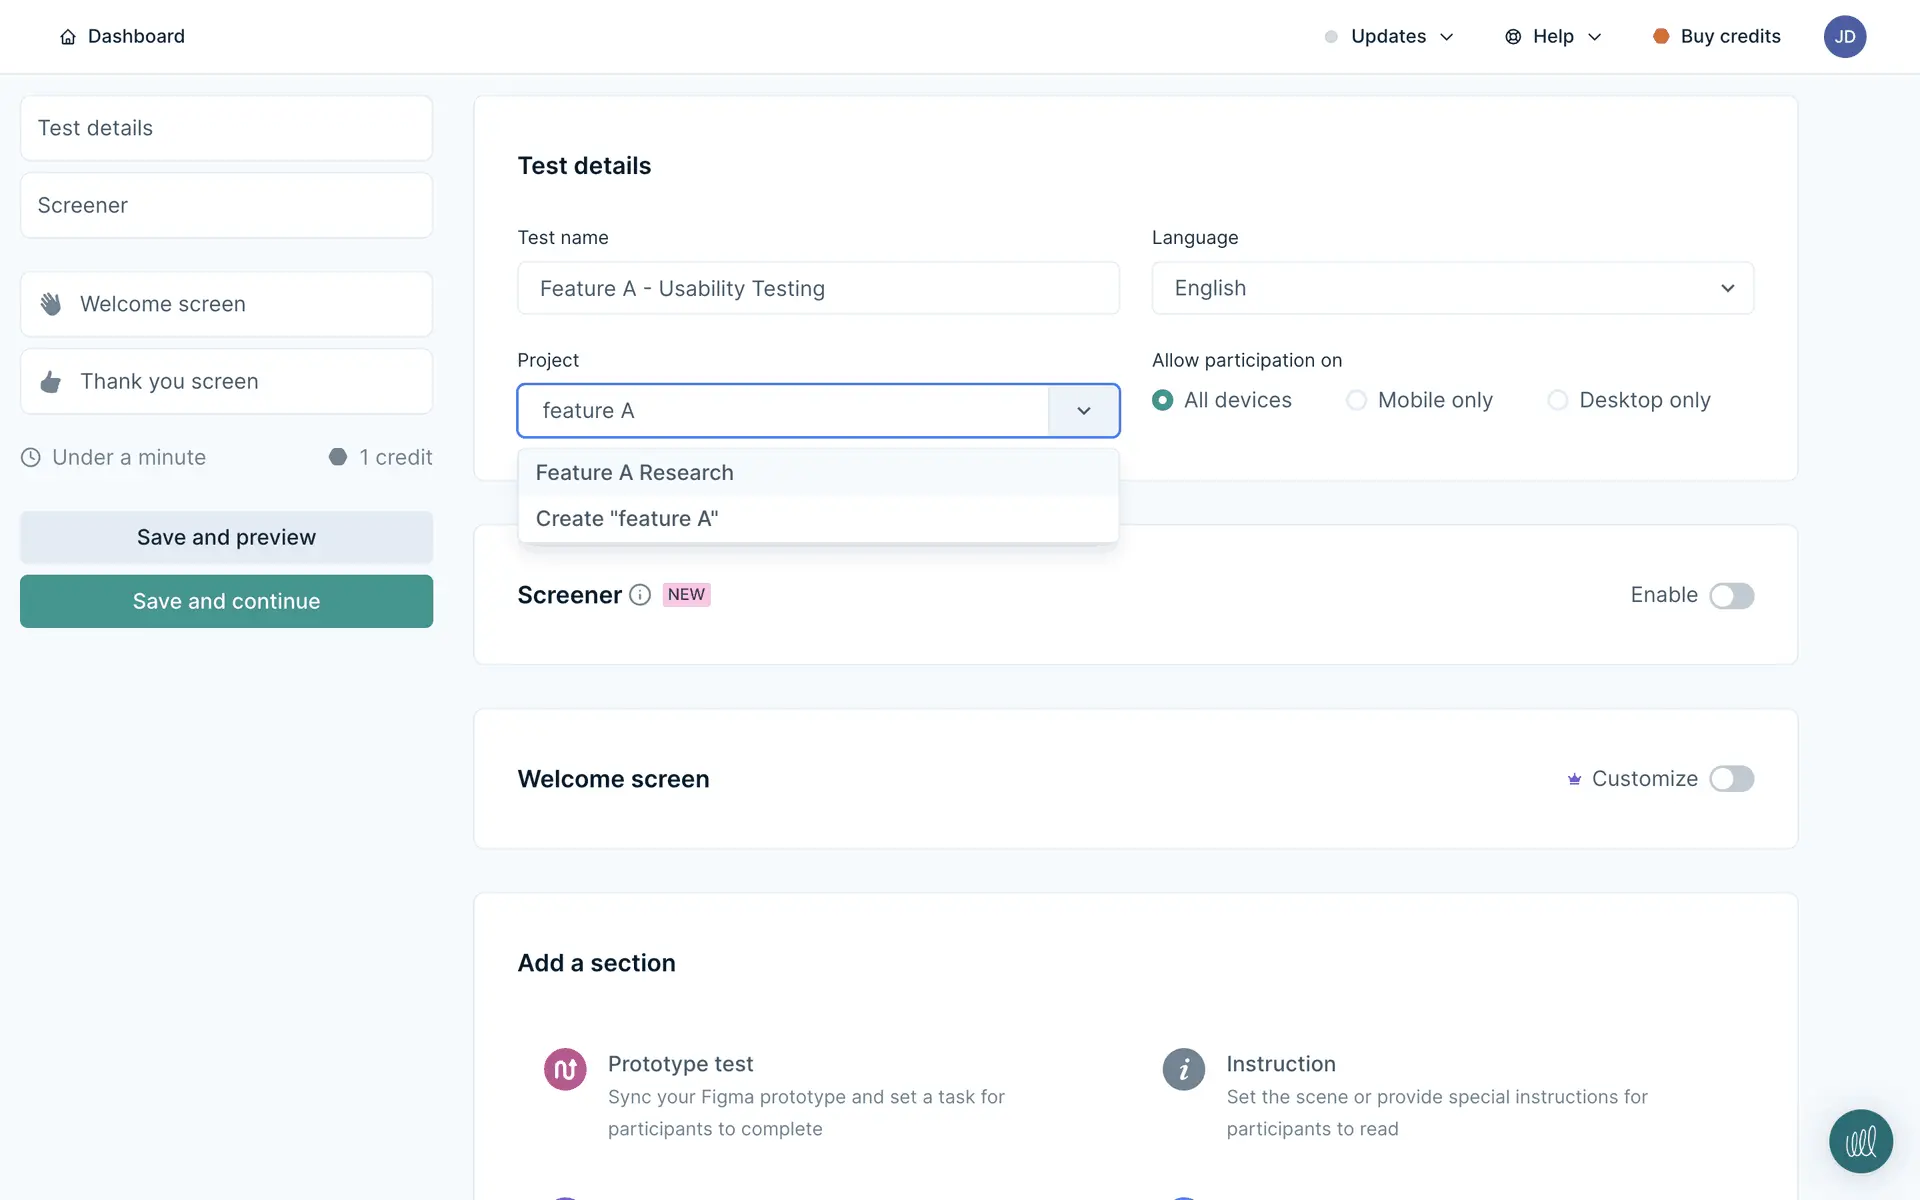Open the Updates dropdown menu
This screenshot has width=1920, height=1200.
click(1389, 37)
